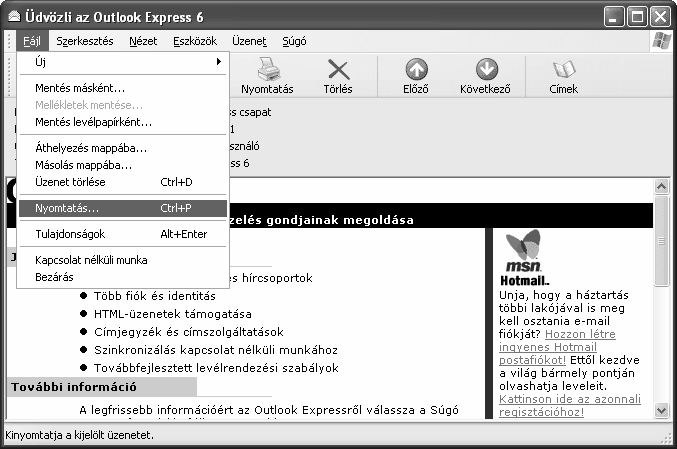677x449 pixels.
Task: Click the vertical scrollbar thumb
Action: click(661, 240)
